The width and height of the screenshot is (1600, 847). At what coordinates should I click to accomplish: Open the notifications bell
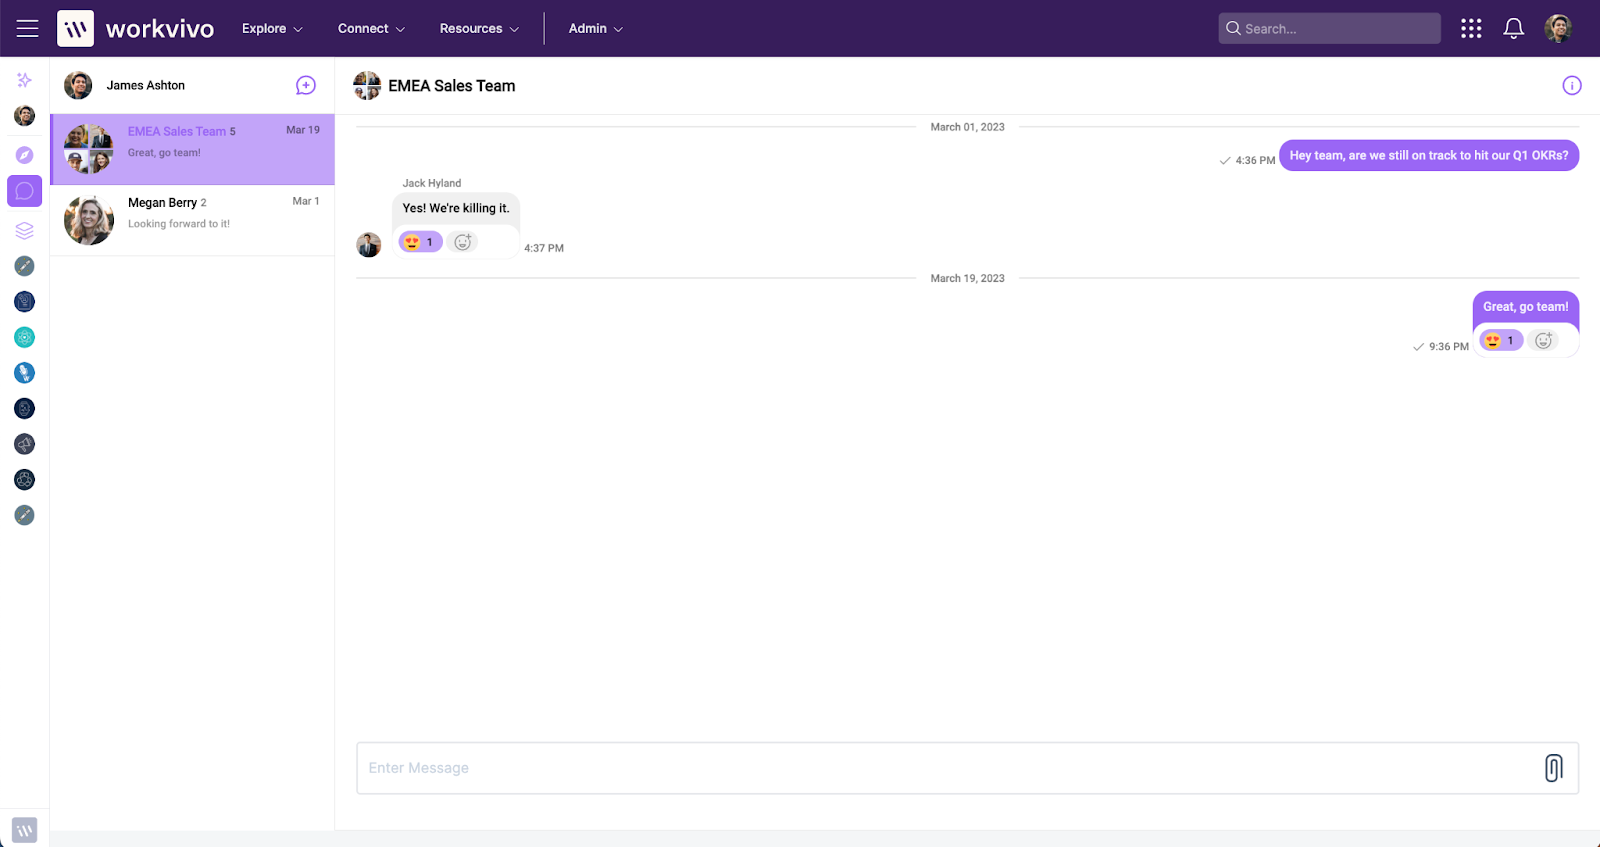pos(1514,29)
